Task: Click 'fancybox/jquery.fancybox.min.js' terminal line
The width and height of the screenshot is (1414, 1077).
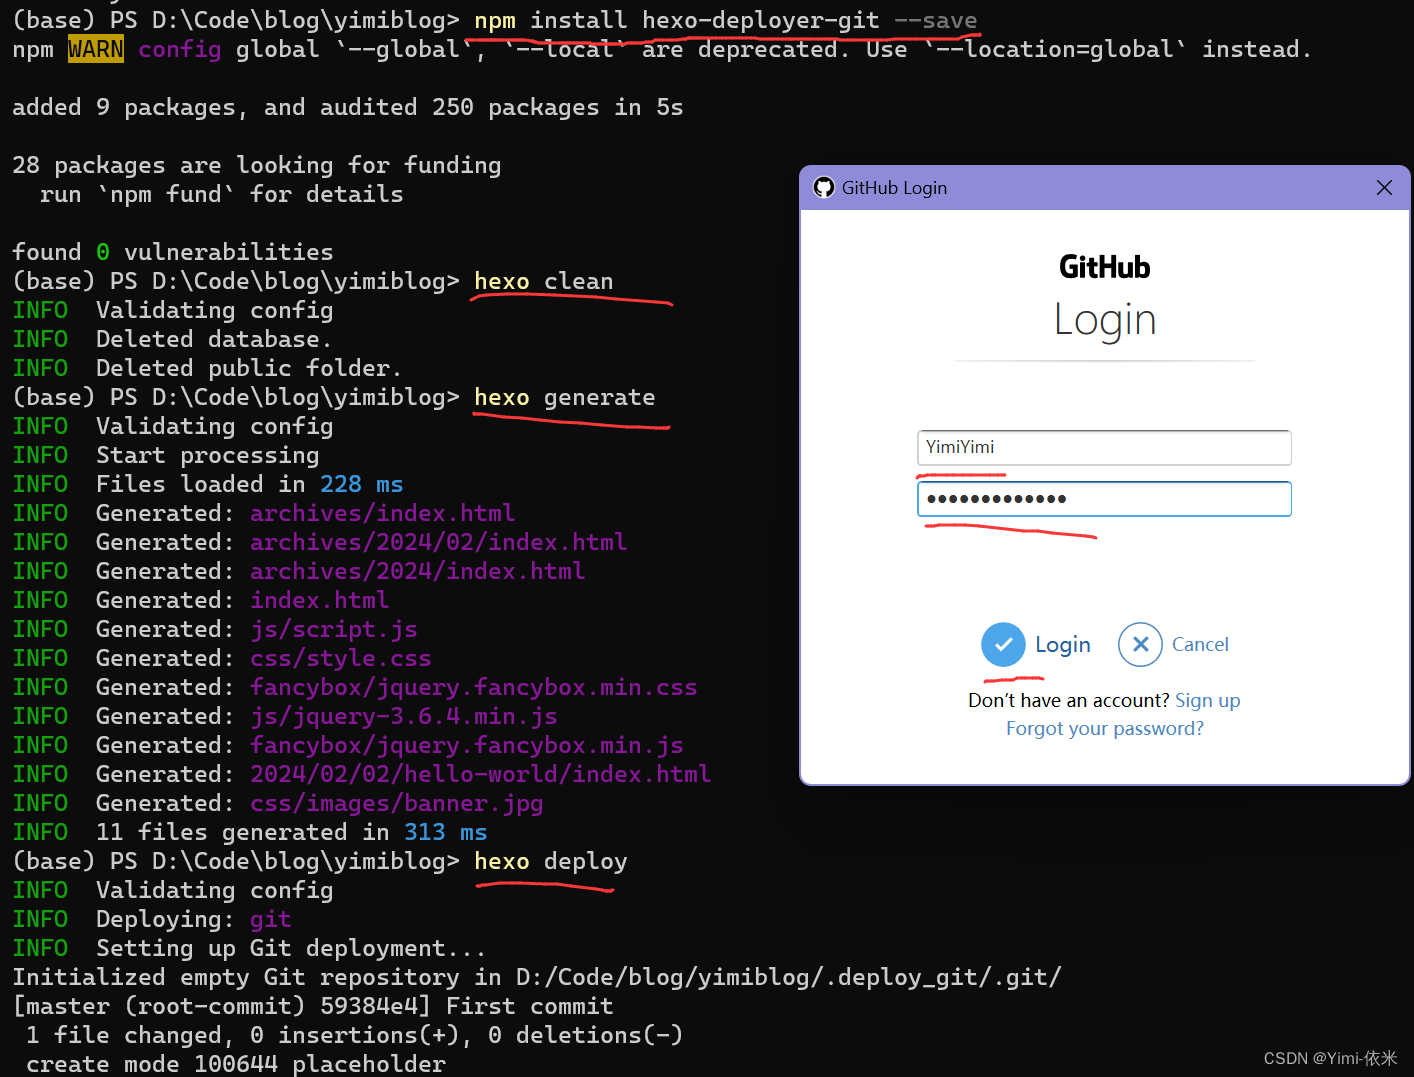Action: click(x=466, y=745)
